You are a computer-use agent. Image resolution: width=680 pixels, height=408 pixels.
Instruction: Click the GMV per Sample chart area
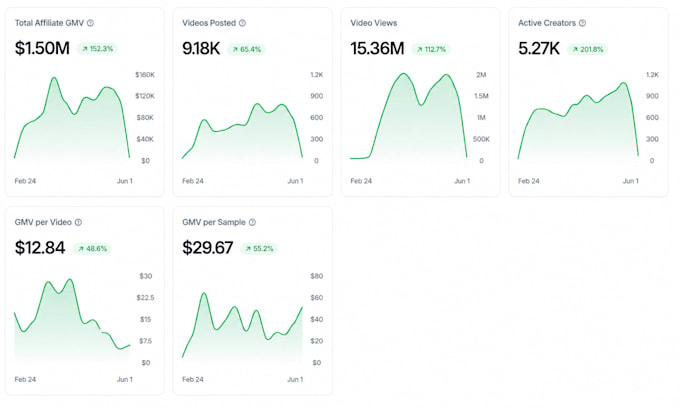coord(242,326)
